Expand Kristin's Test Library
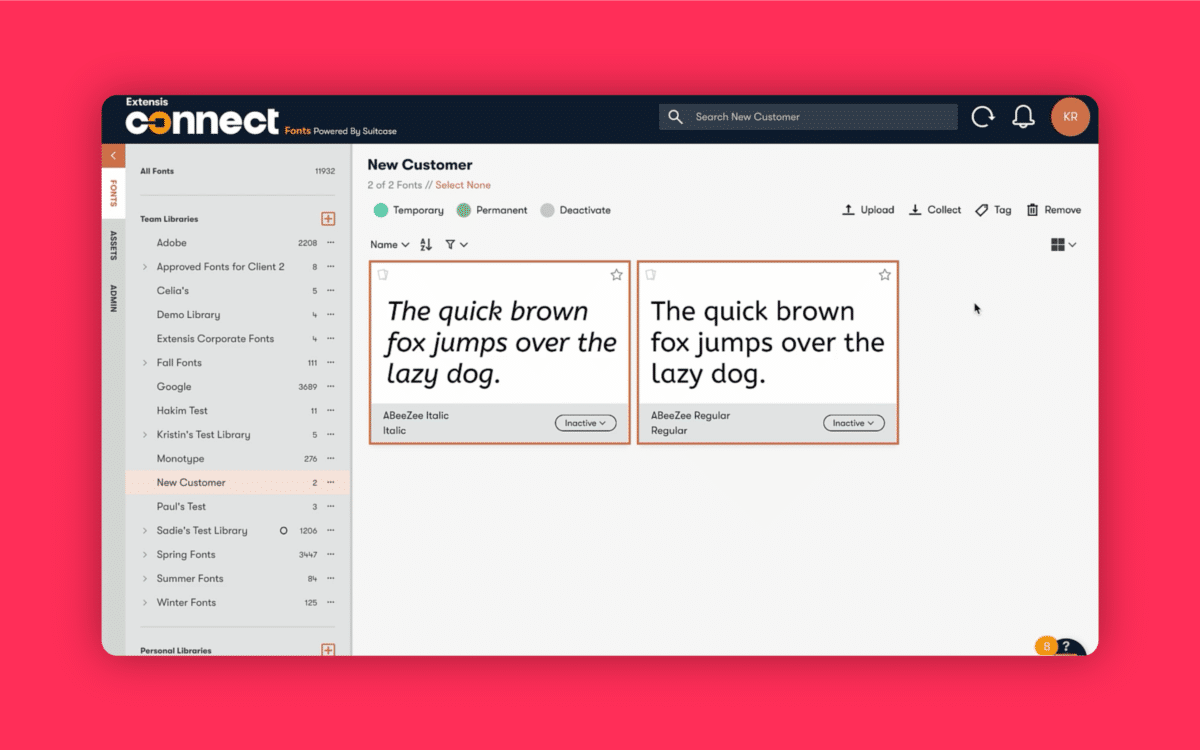 [x=145, y=435]
